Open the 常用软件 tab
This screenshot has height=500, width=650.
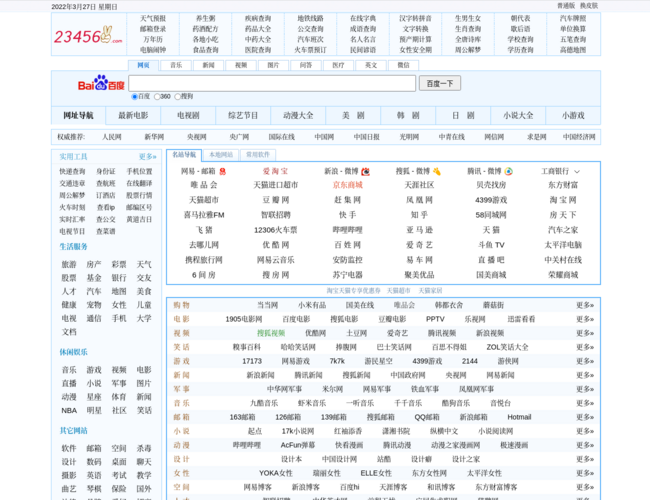tap(258, 155)
